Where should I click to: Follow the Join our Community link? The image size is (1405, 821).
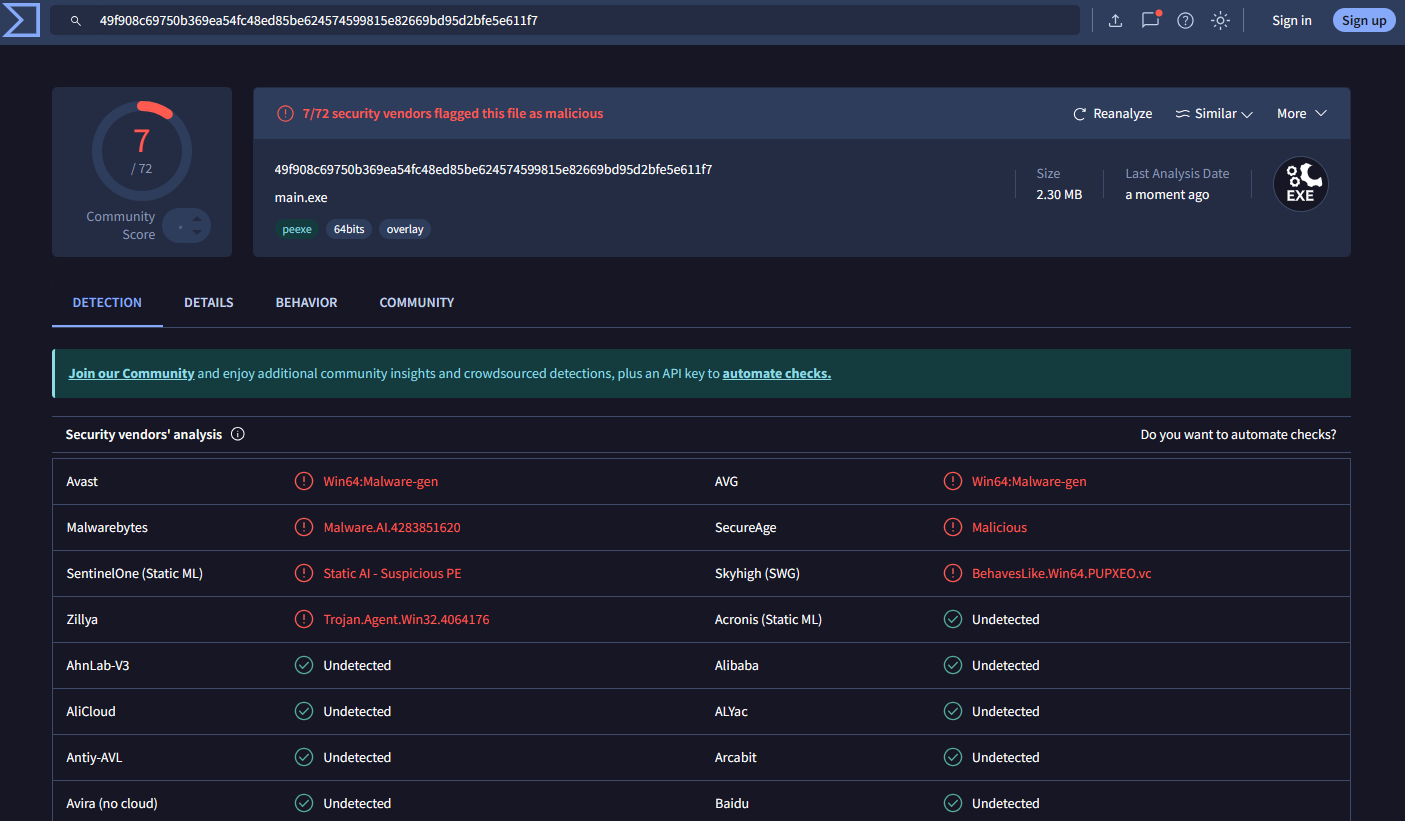pos(131,373)
